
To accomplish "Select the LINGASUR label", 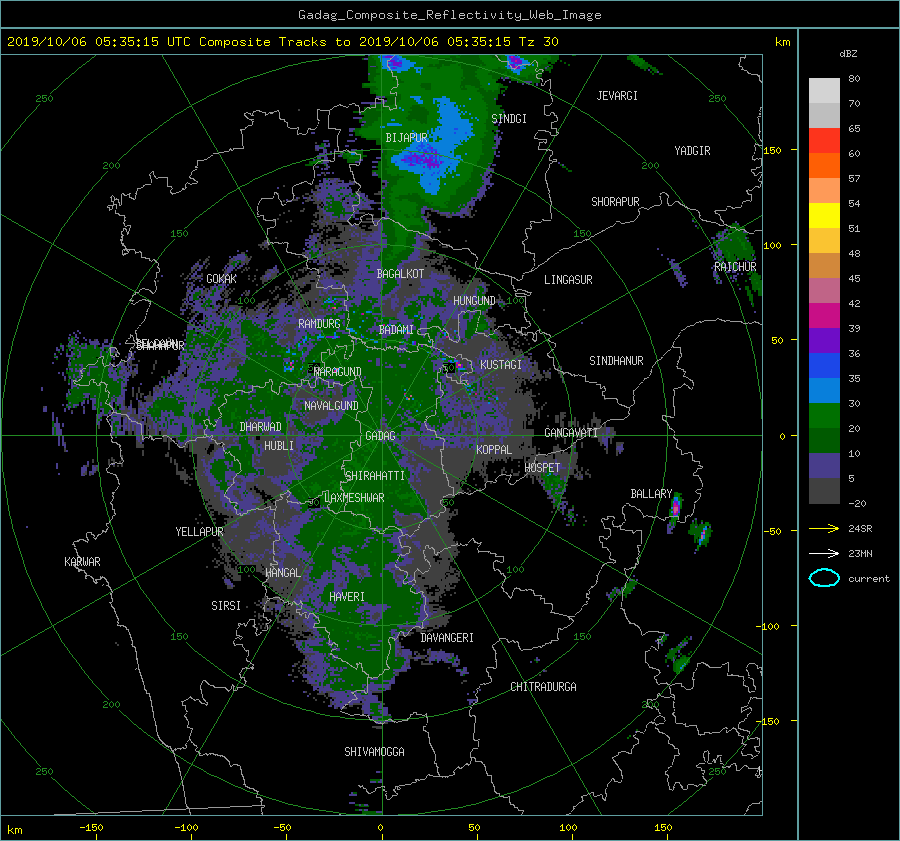I will (568, 280).
